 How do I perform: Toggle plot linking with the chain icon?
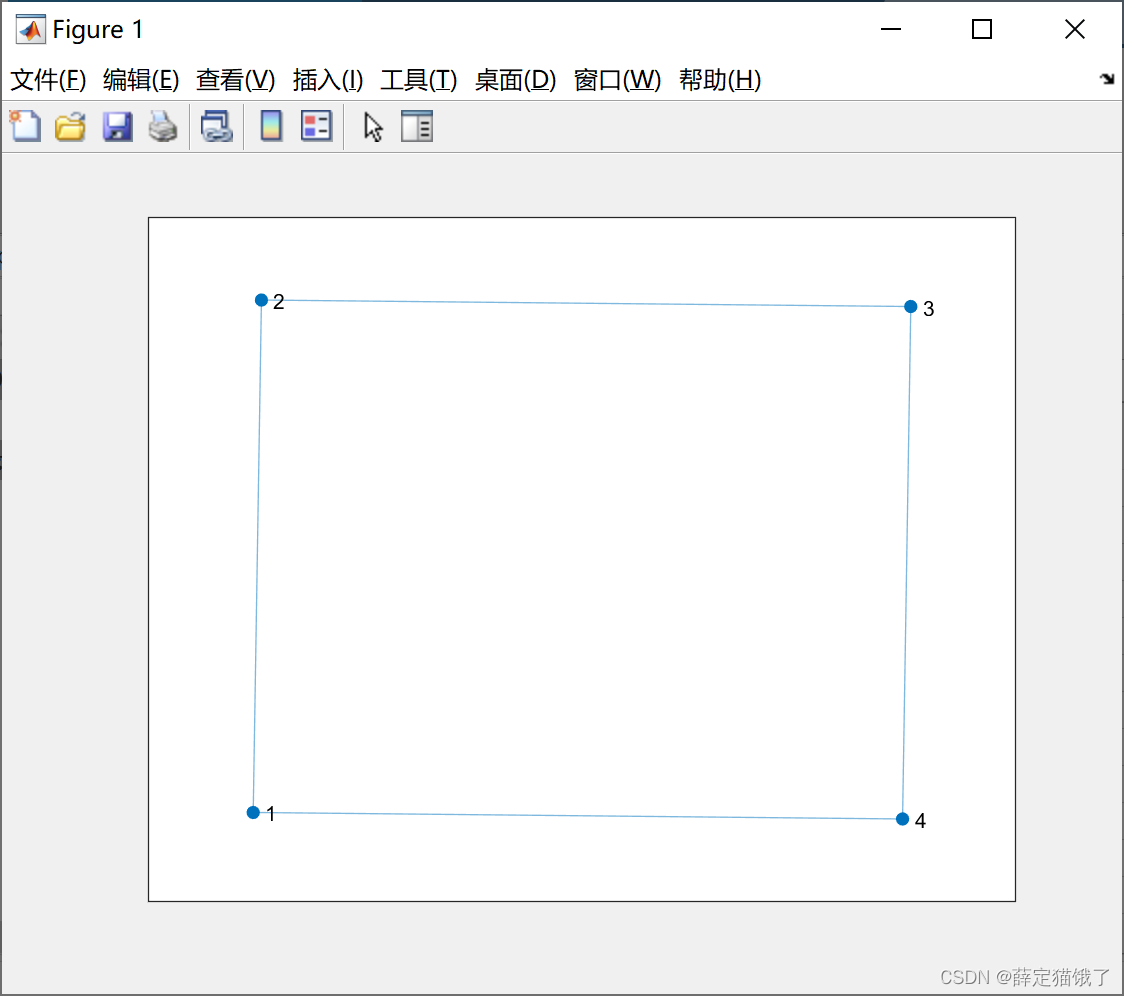pos(216,126)
